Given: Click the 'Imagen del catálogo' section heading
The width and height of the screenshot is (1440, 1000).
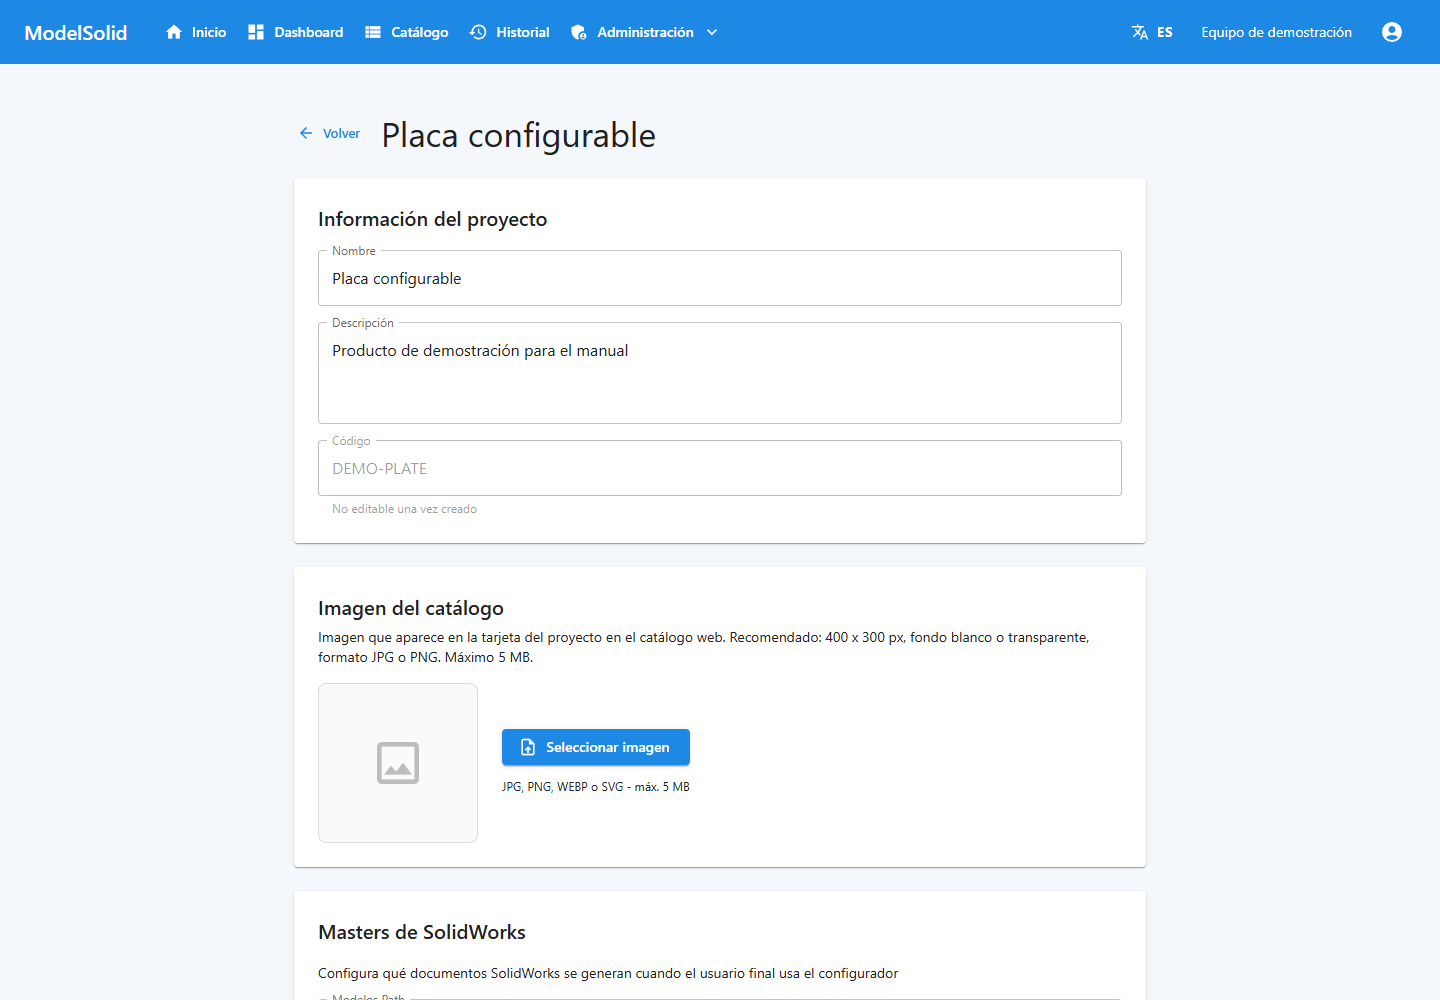Looking at the screenshot, I should click(411, 608).
